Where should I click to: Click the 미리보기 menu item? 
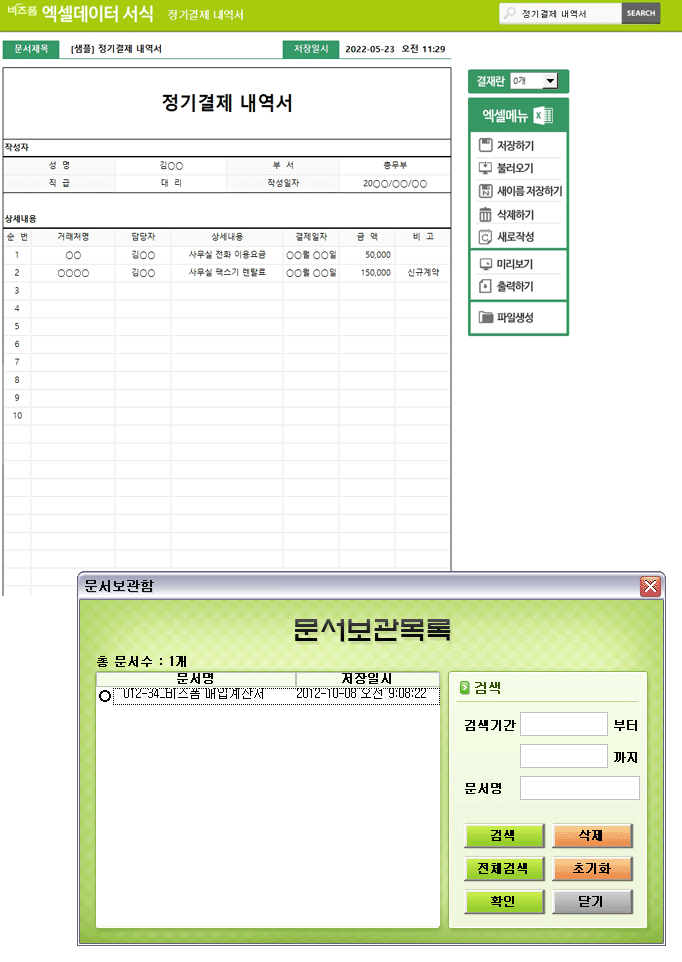pyautogui.click(x=515, y=264)
